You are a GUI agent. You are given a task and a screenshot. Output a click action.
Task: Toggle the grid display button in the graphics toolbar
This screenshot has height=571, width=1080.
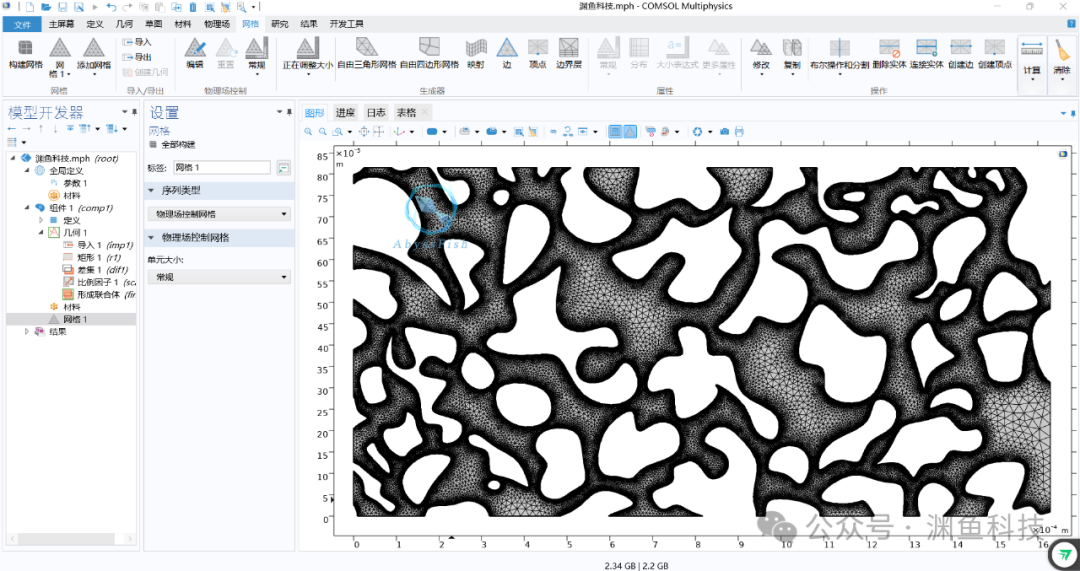coord(615,132)
